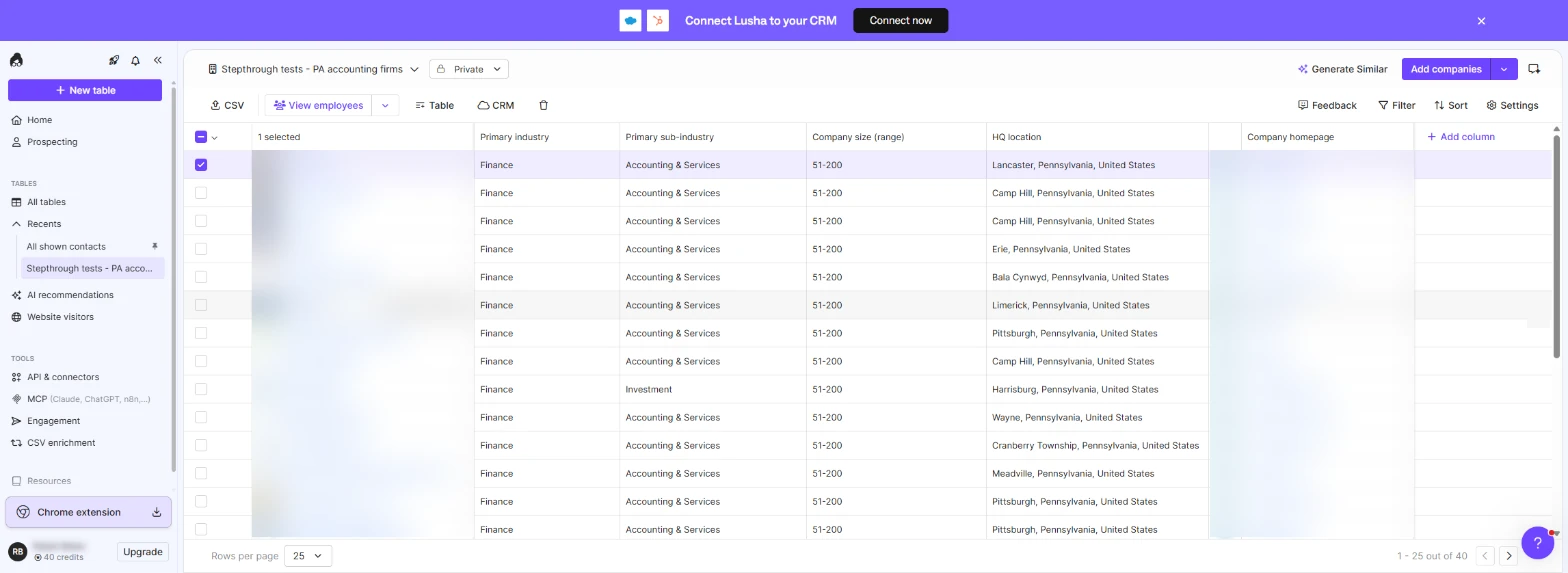Screen dimensions: 1568x573
Task: Click the Connect now button
Action: coord(900,21)
